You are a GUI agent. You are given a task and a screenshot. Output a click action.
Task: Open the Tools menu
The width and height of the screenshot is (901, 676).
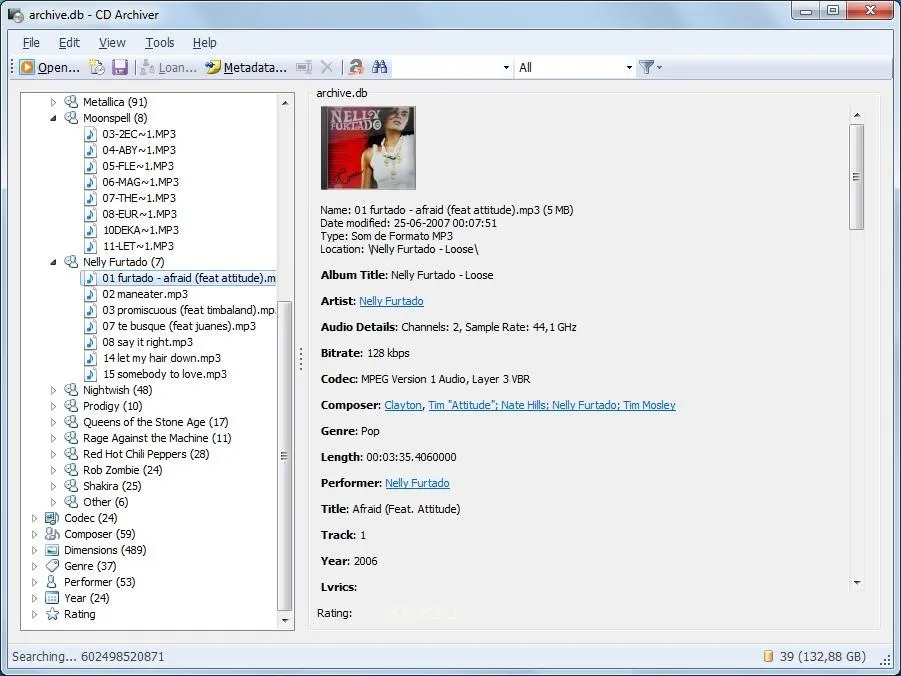(x=160, y=43)
